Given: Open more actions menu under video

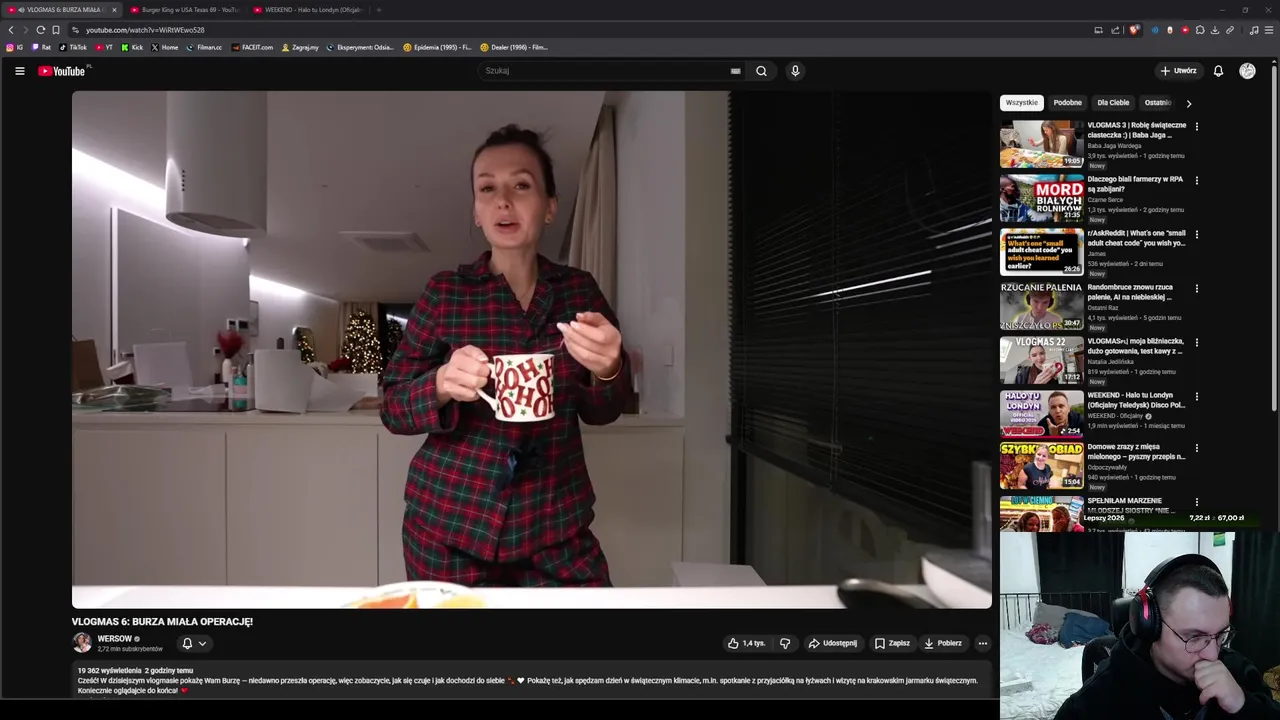Looking at the screenshot, I should tap(983, 643).
